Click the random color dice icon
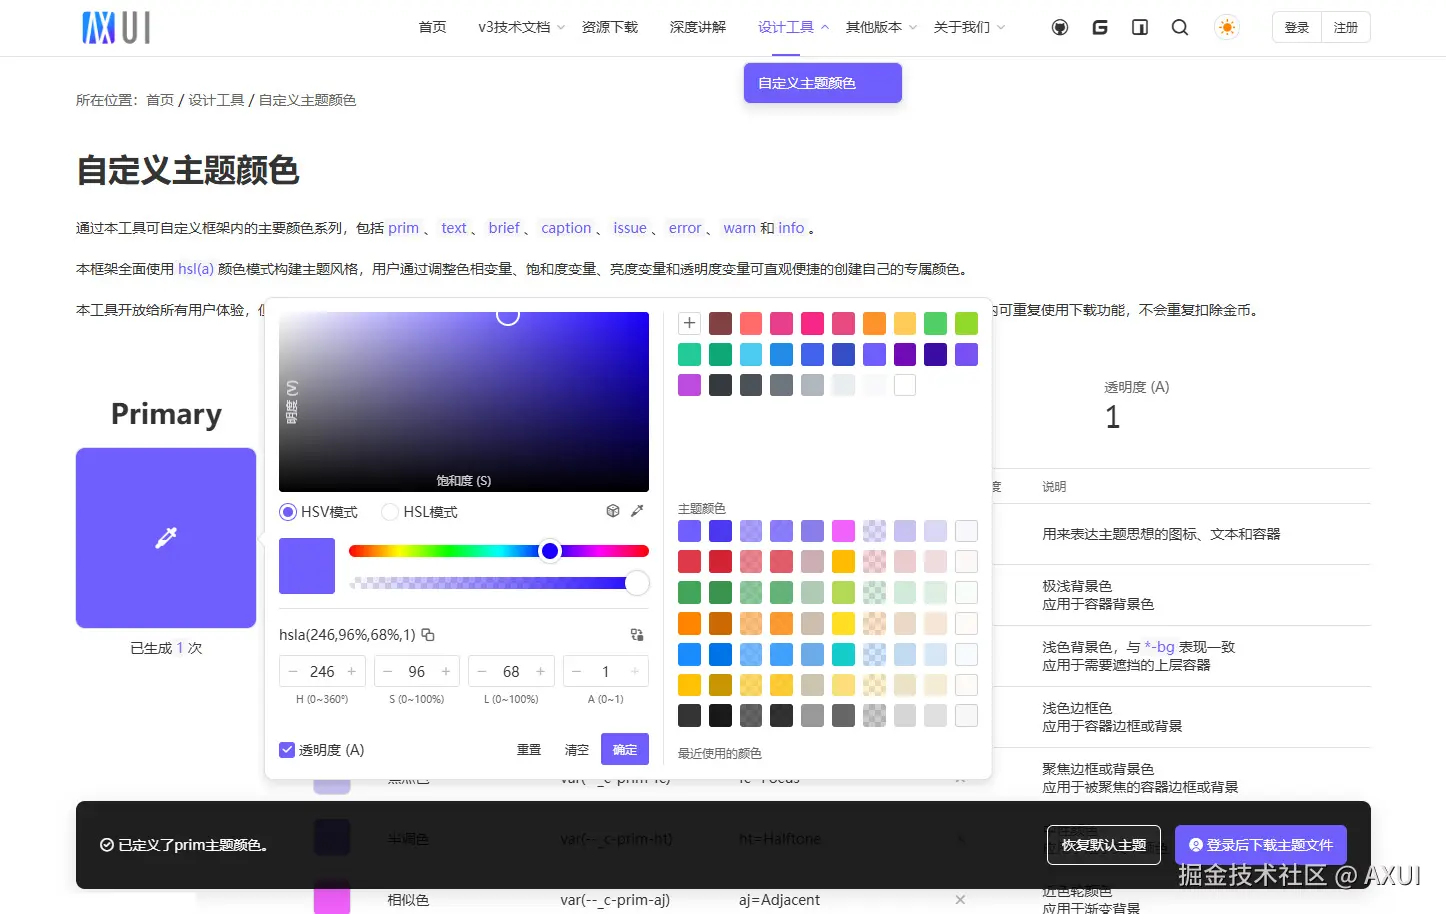The width and height of the screenshot is (1446, 914). point(613,511)
